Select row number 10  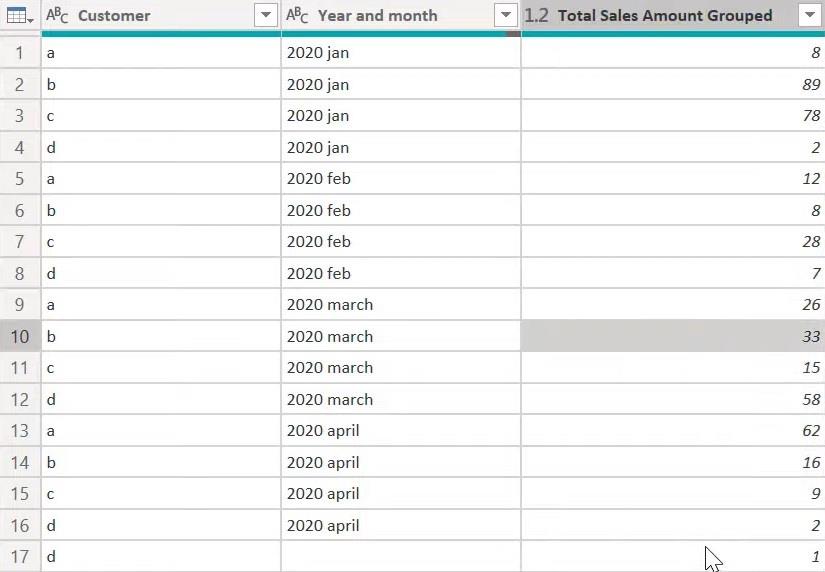[x=20, y=336]
